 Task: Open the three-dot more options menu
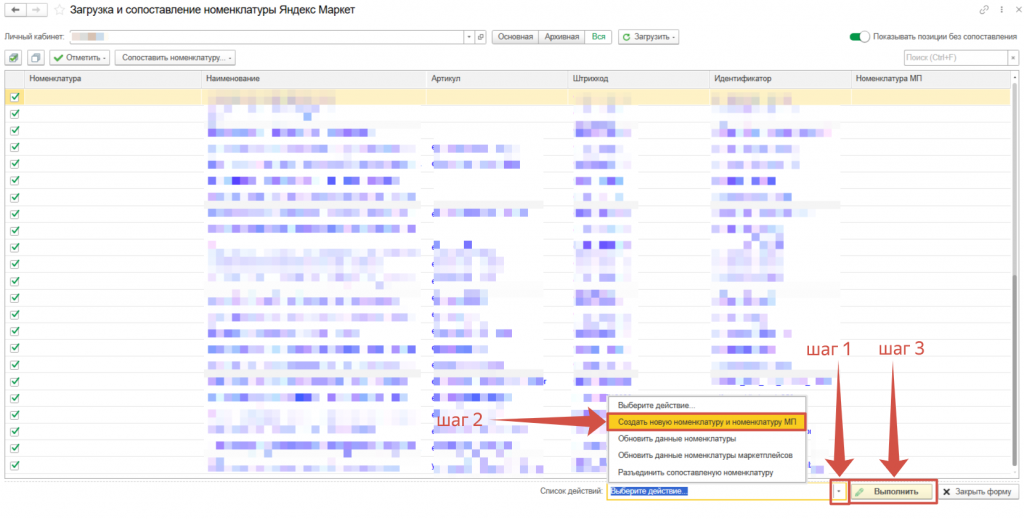pyautogui.click(x=999, y=10)
